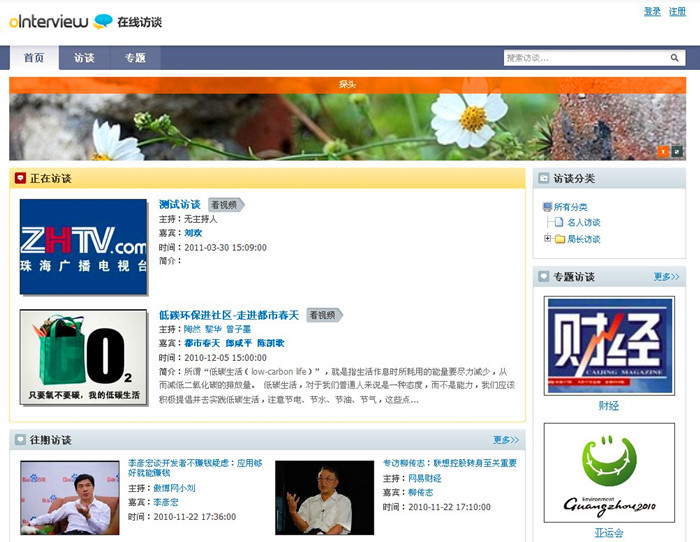Click the 财经 caption link
The width and height of the screenshot is (700, 542).
pyautogui.click(x=608, y=406)
